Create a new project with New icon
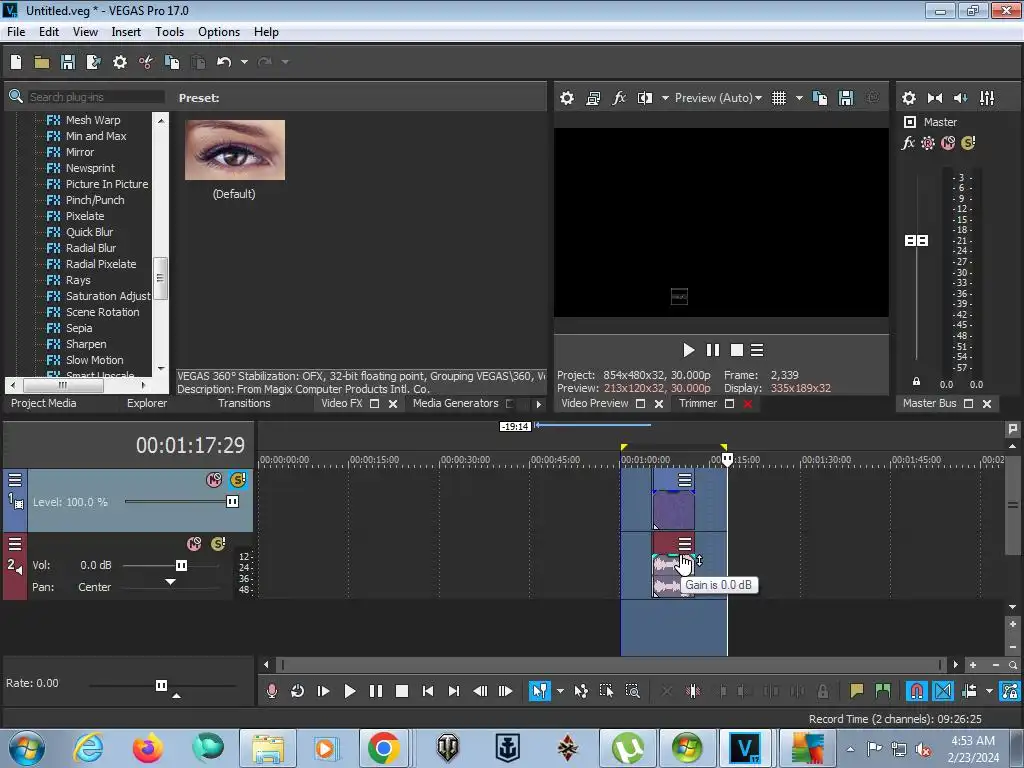Image resolution: width=1024 pixels, height=768 pixels. click(x=16, y=62)
